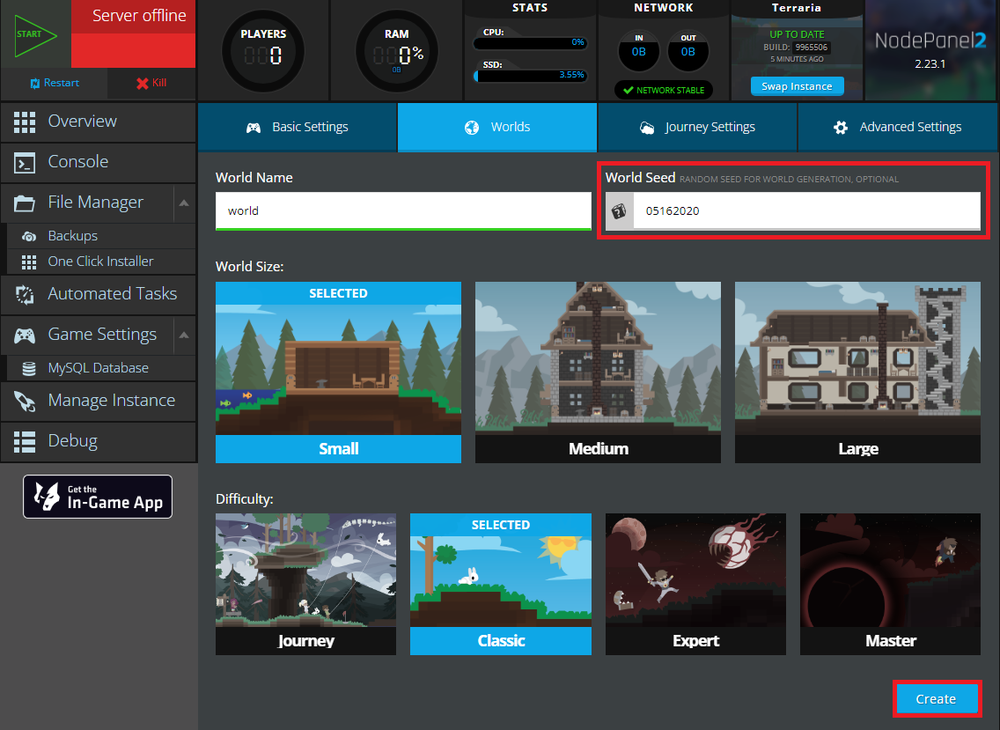
Task: Click the SSD usage progress bar
Action: coord(530,75)
